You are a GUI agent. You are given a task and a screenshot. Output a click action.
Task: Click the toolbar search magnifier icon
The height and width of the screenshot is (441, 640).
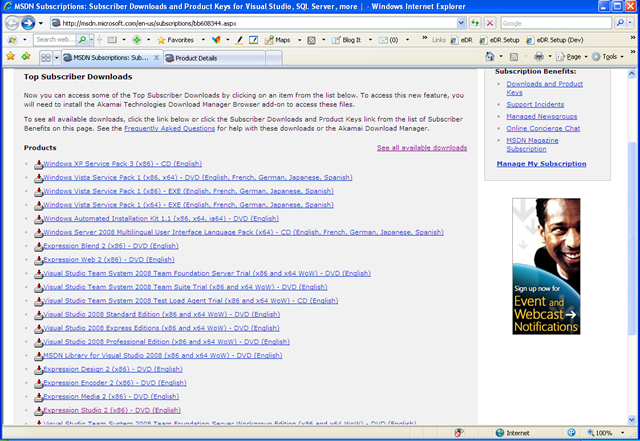[x=82, y=40]
